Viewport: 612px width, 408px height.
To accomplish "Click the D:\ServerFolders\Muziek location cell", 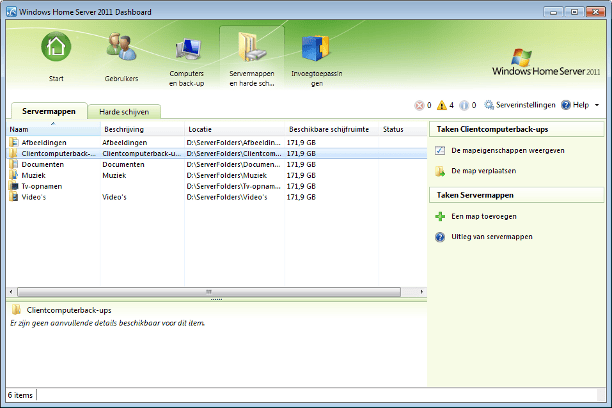I will 227,175.
